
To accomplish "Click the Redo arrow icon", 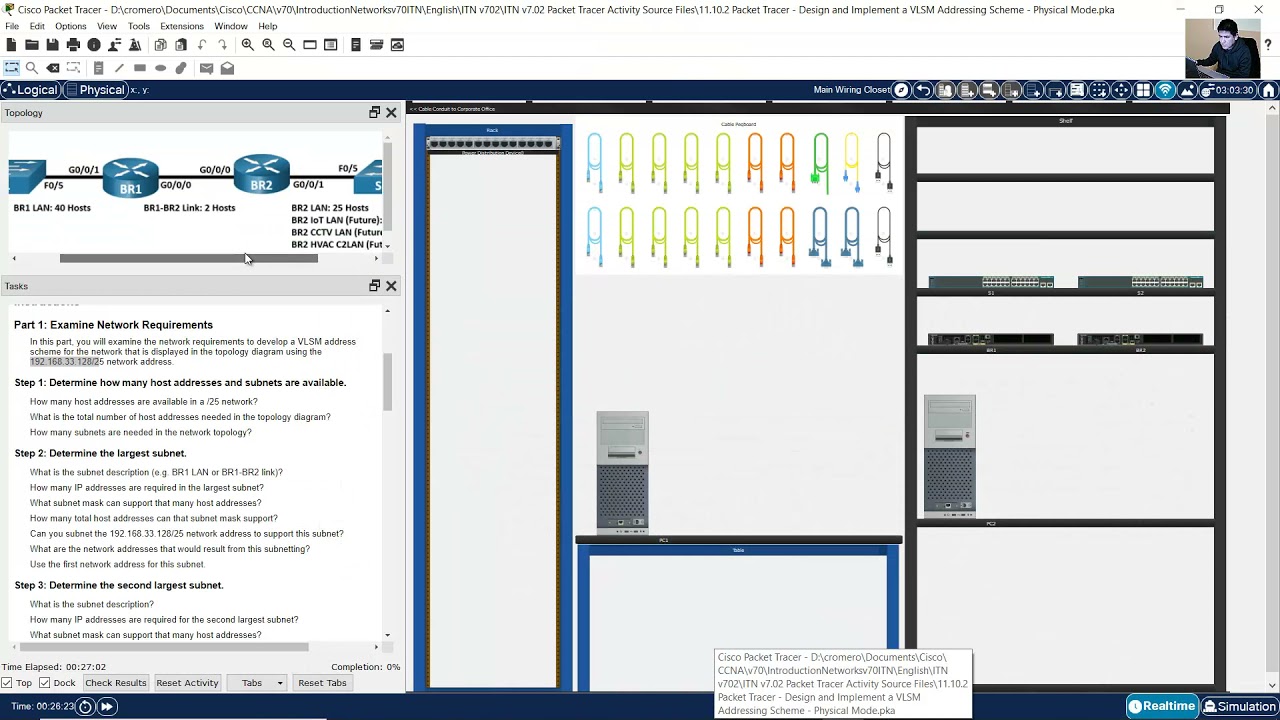I will pos(222,45).
